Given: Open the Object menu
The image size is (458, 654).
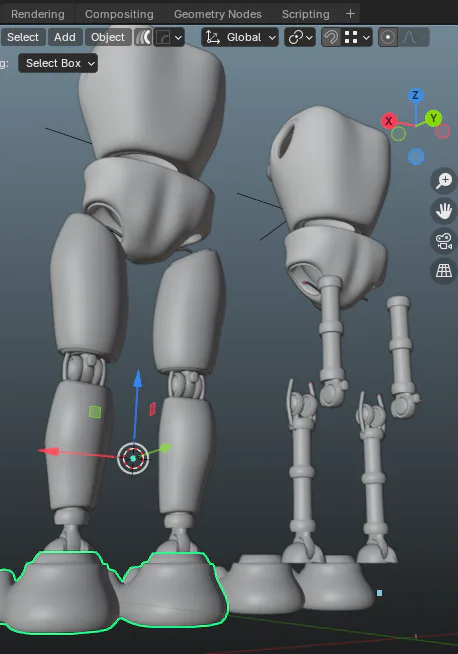Looking at the screenshot, I should pyautogui.click(x=108, y=38).
